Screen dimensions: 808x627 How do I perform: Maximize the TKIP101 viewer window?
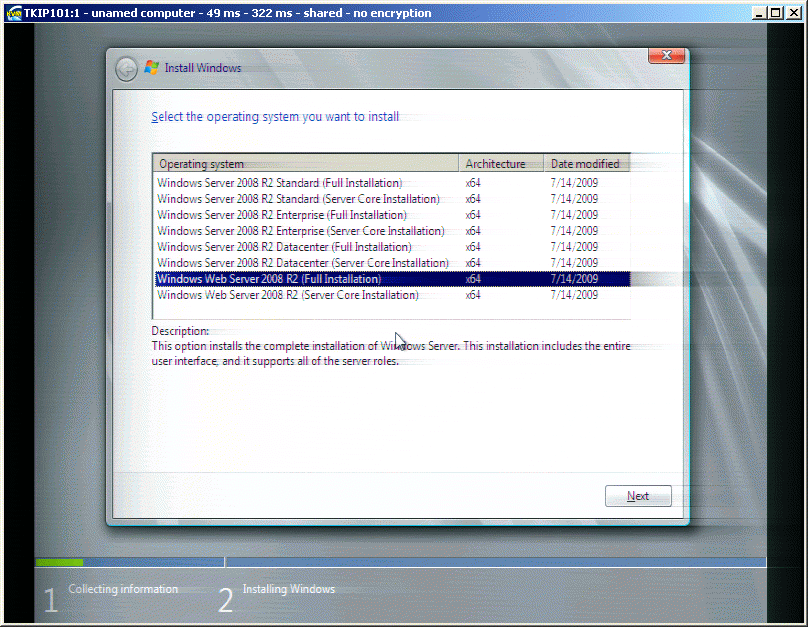775,13
